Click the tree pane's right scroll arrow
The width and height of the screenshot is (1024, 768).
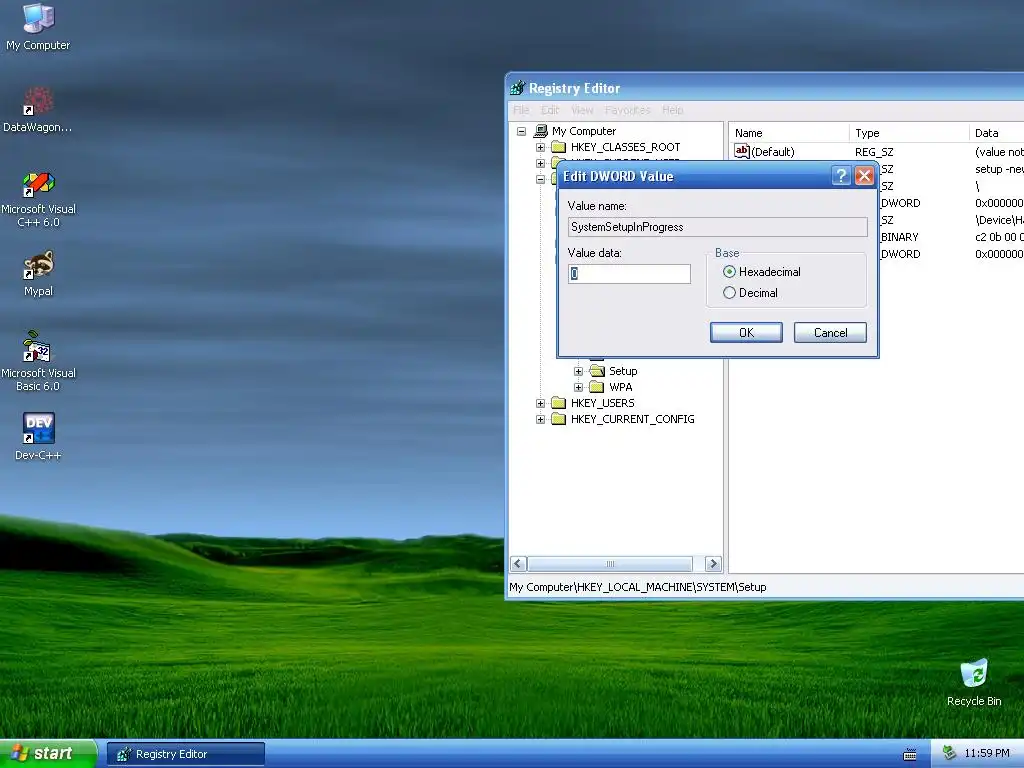[713, 564]
